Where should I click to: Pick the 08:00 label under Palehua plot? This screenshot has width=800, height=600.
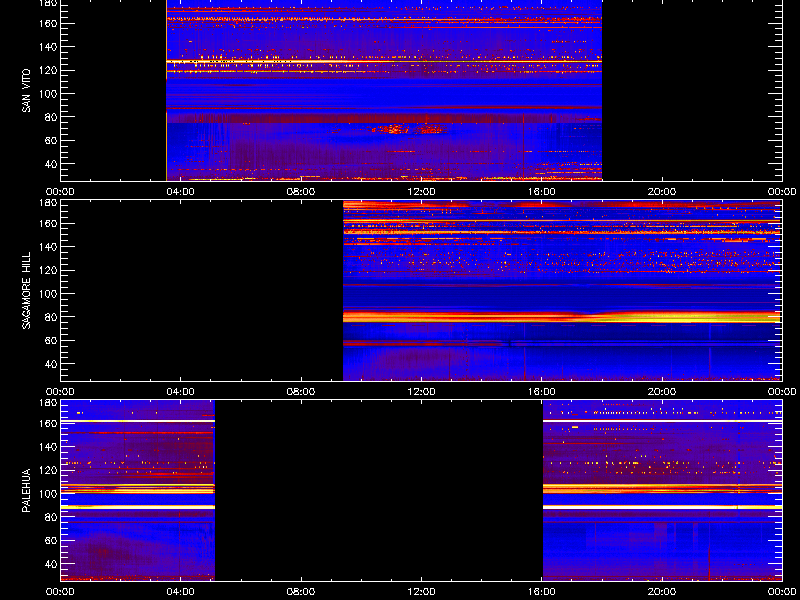tap(301, 592)
